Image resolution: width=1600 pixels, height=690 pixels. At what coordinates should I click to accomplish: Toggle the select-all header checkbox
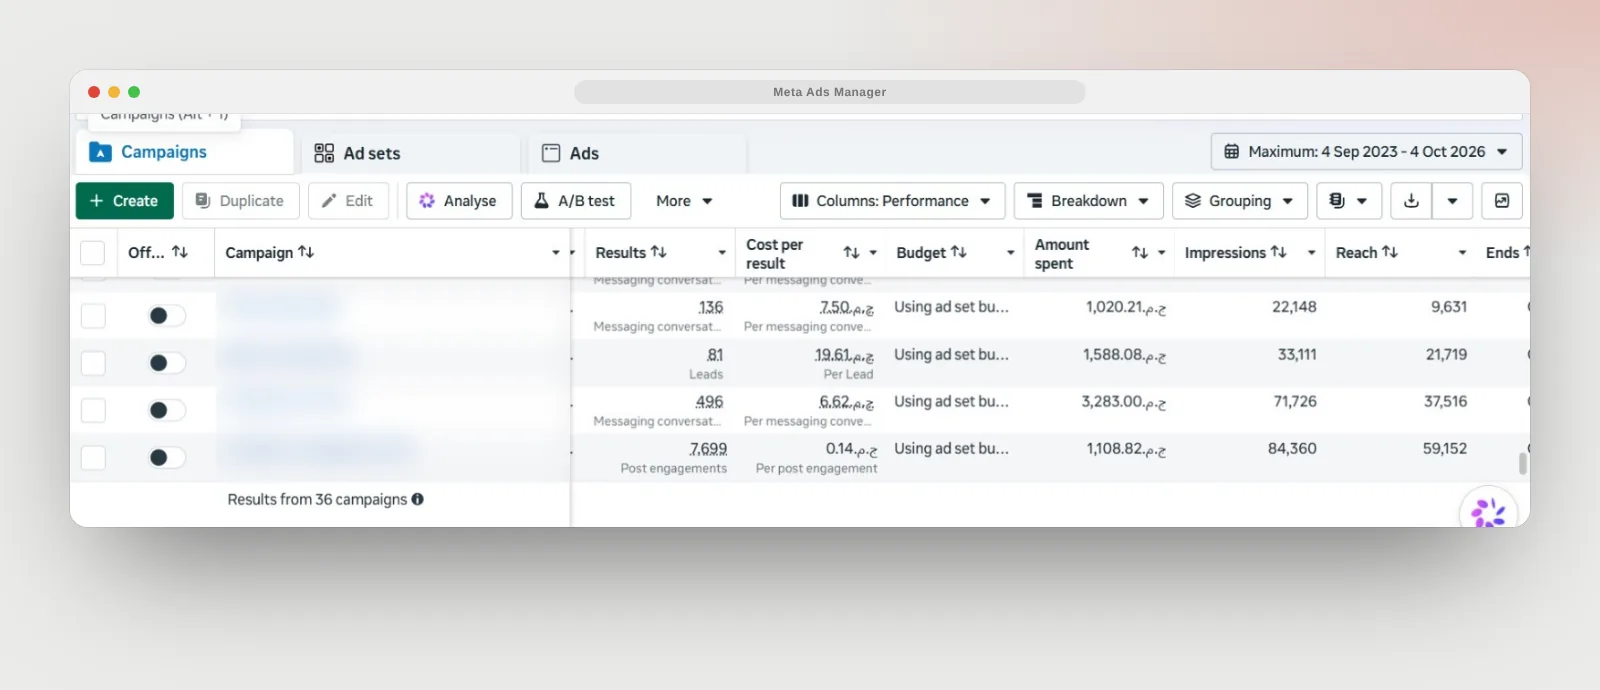pos(92,253)
